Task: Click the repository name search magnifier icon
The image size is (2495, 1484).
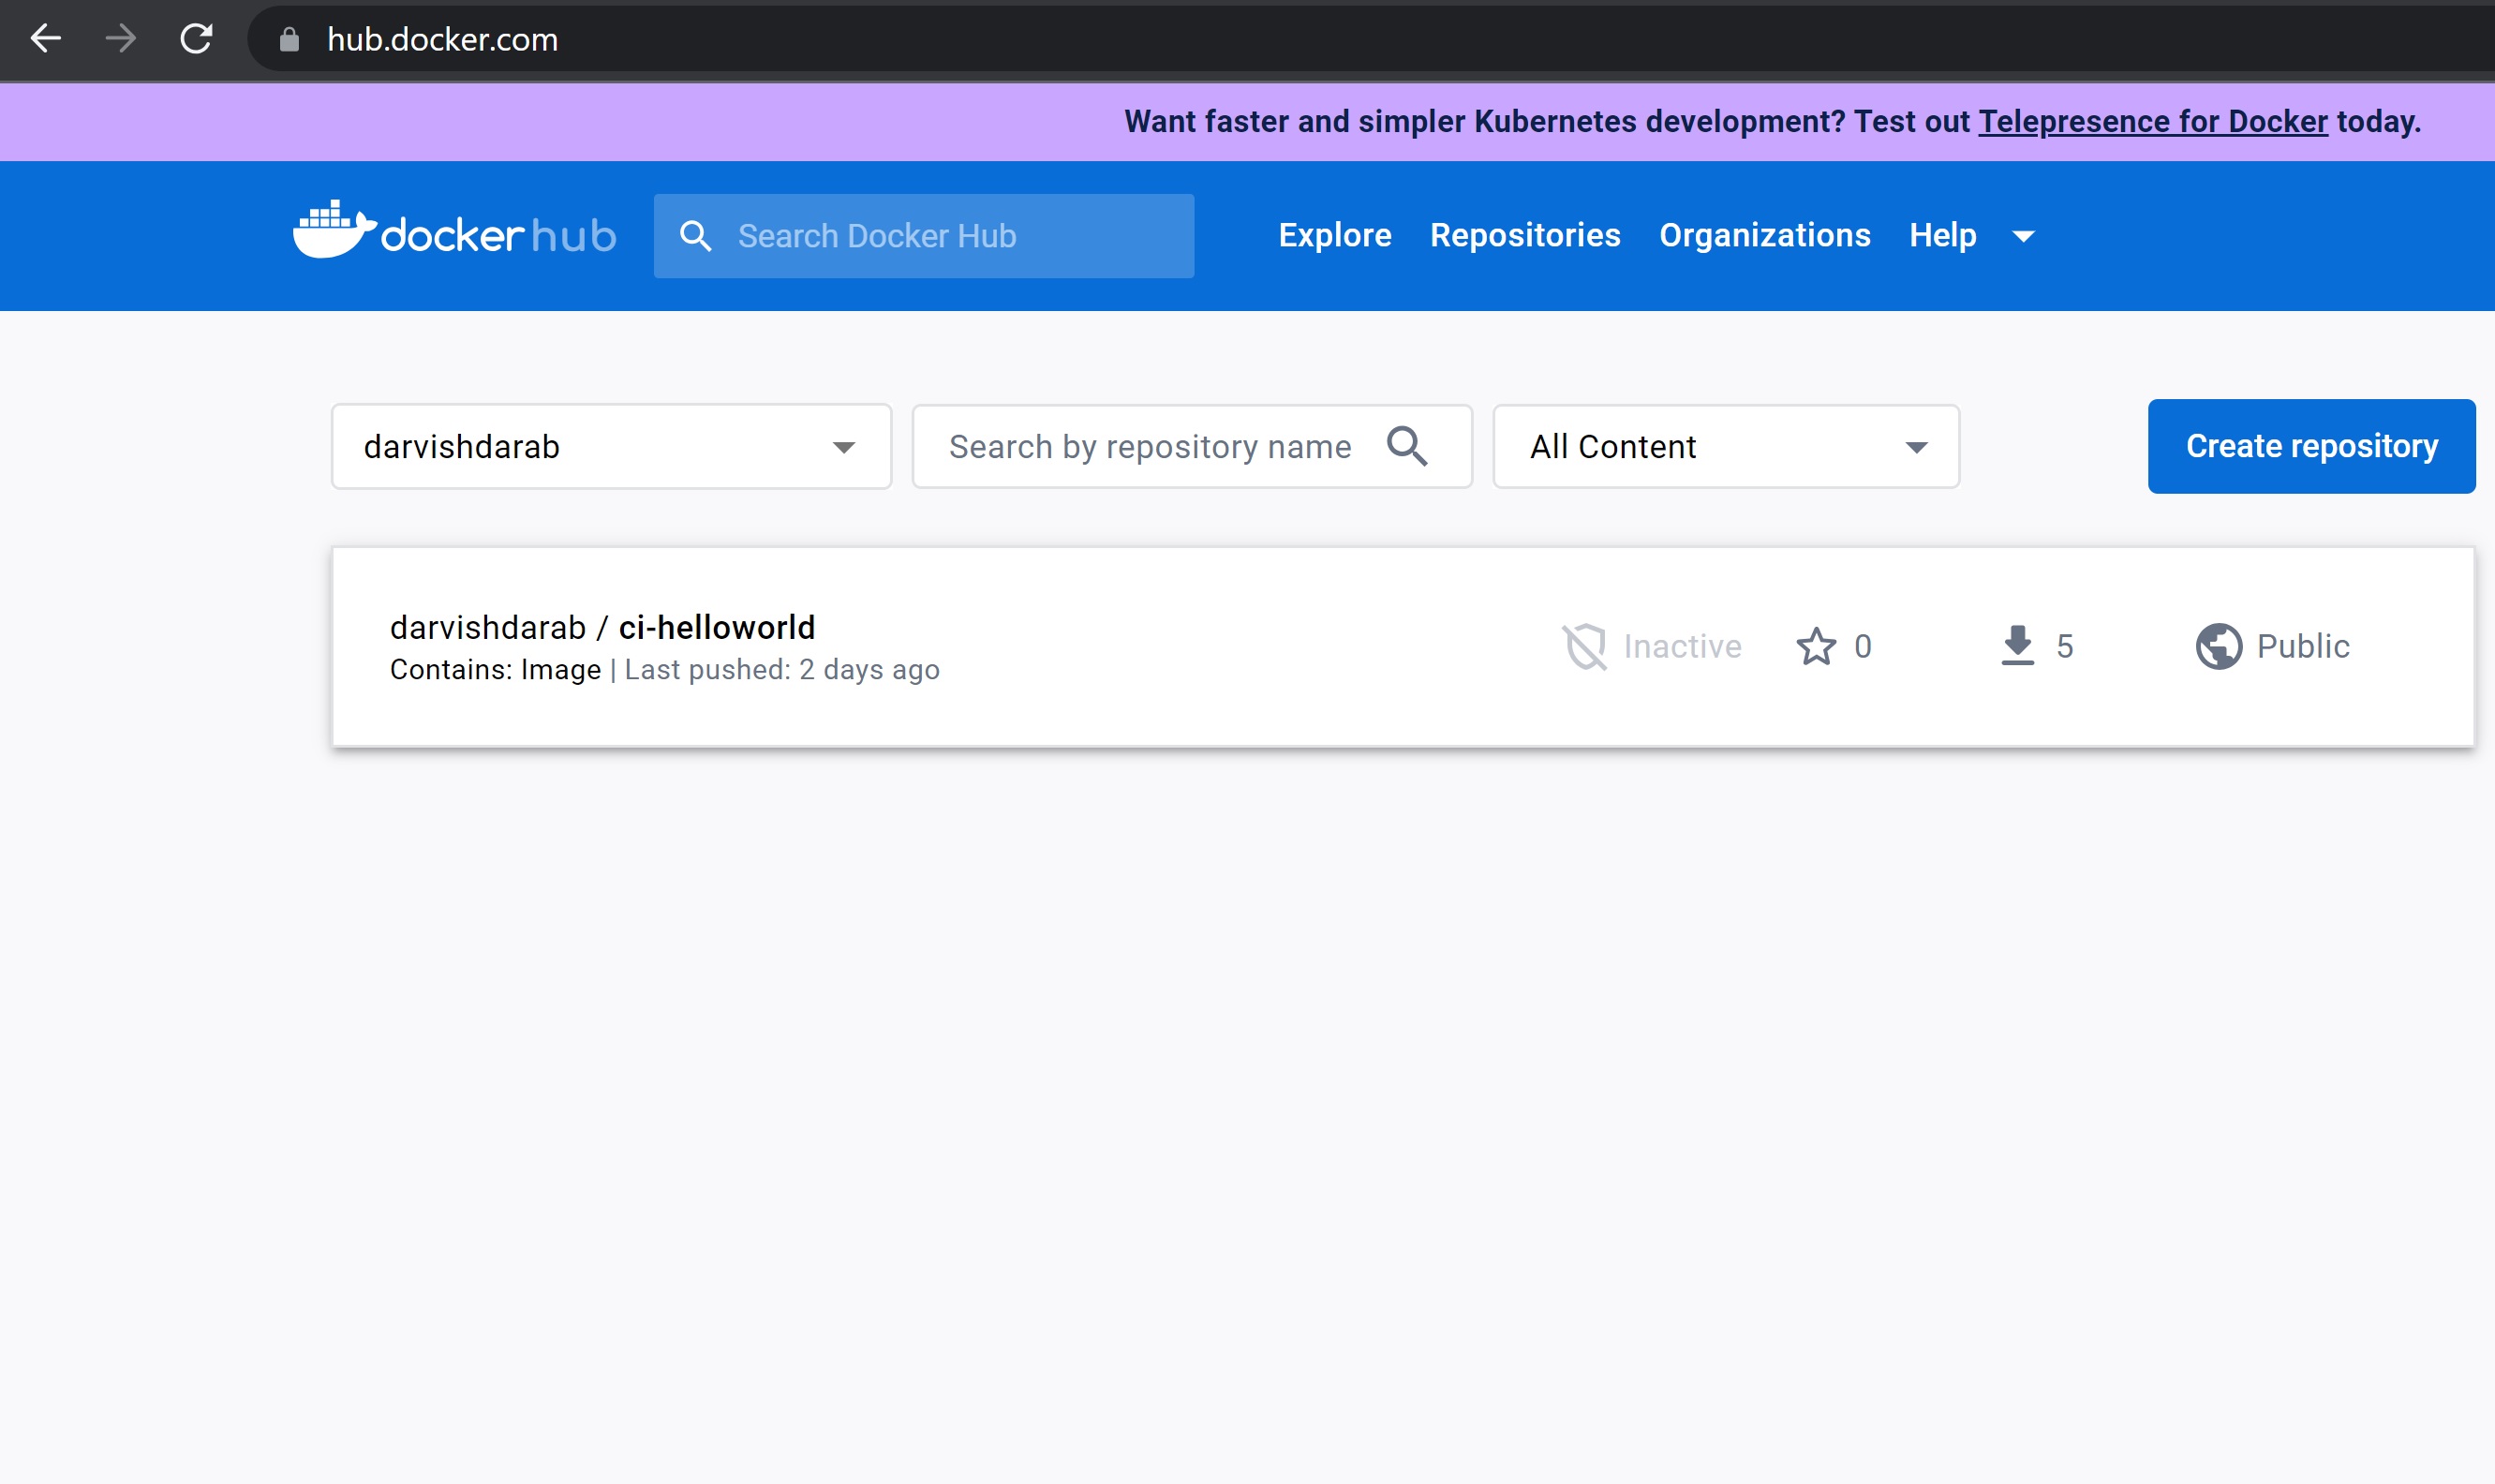Action: pyautogui.click(x=1407, y=446)
